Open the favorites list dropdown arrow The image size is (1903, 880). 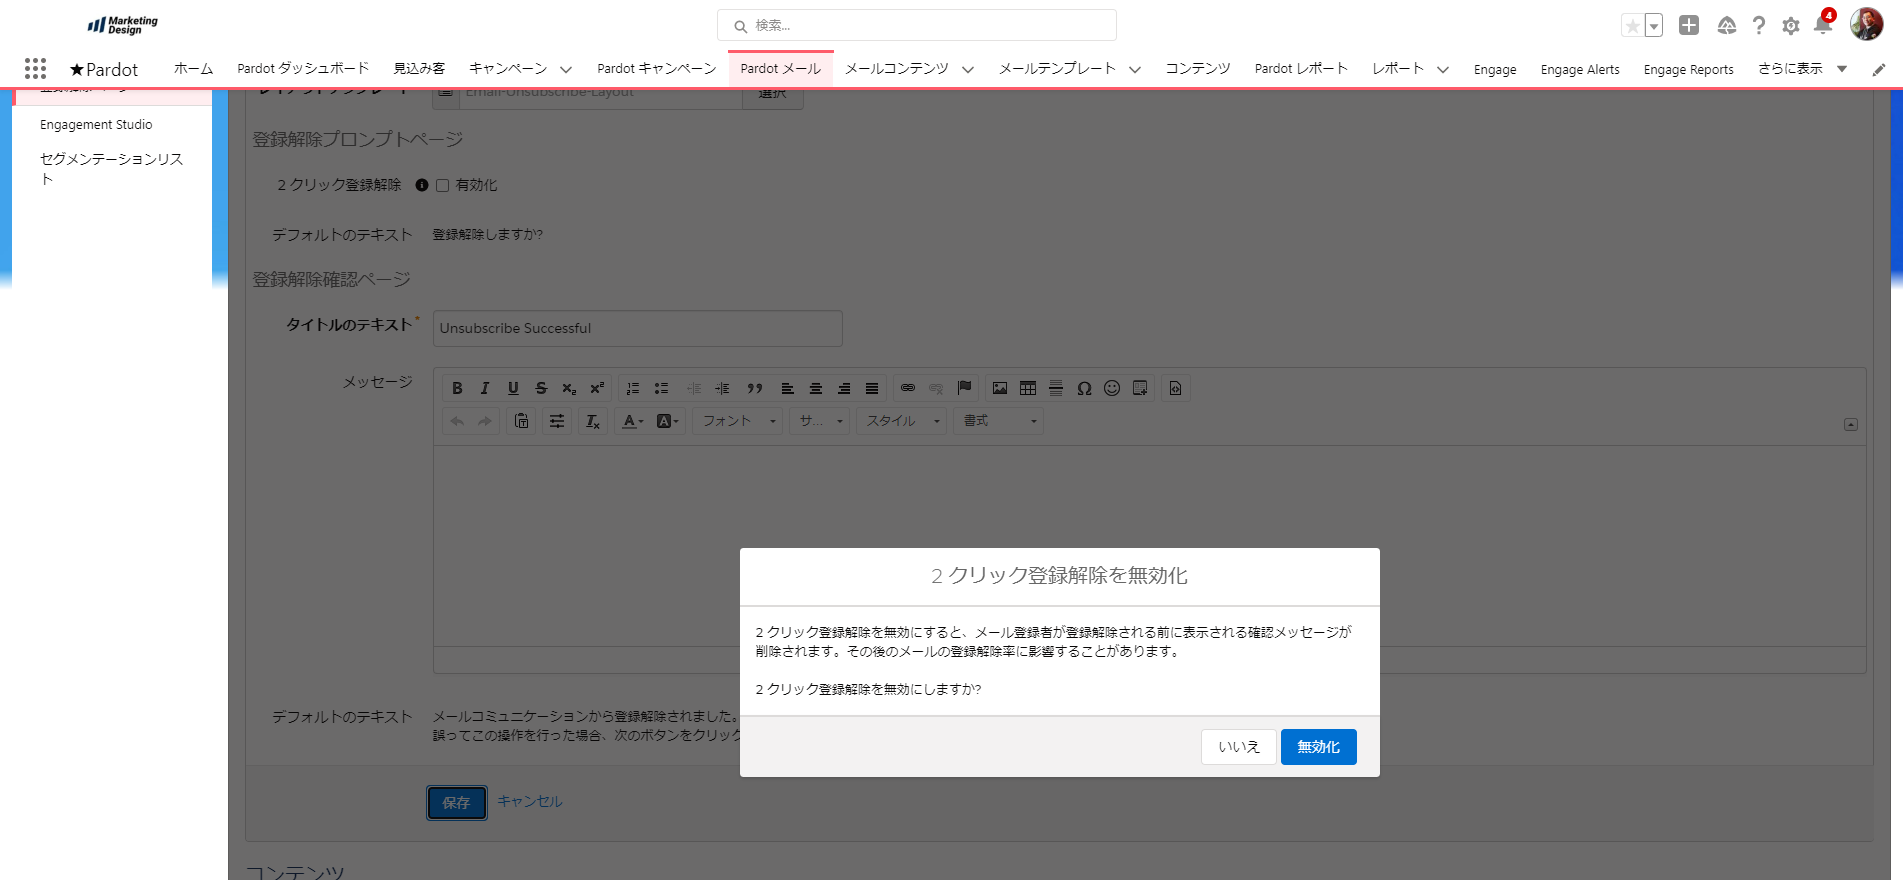[x=1654, y=26]
